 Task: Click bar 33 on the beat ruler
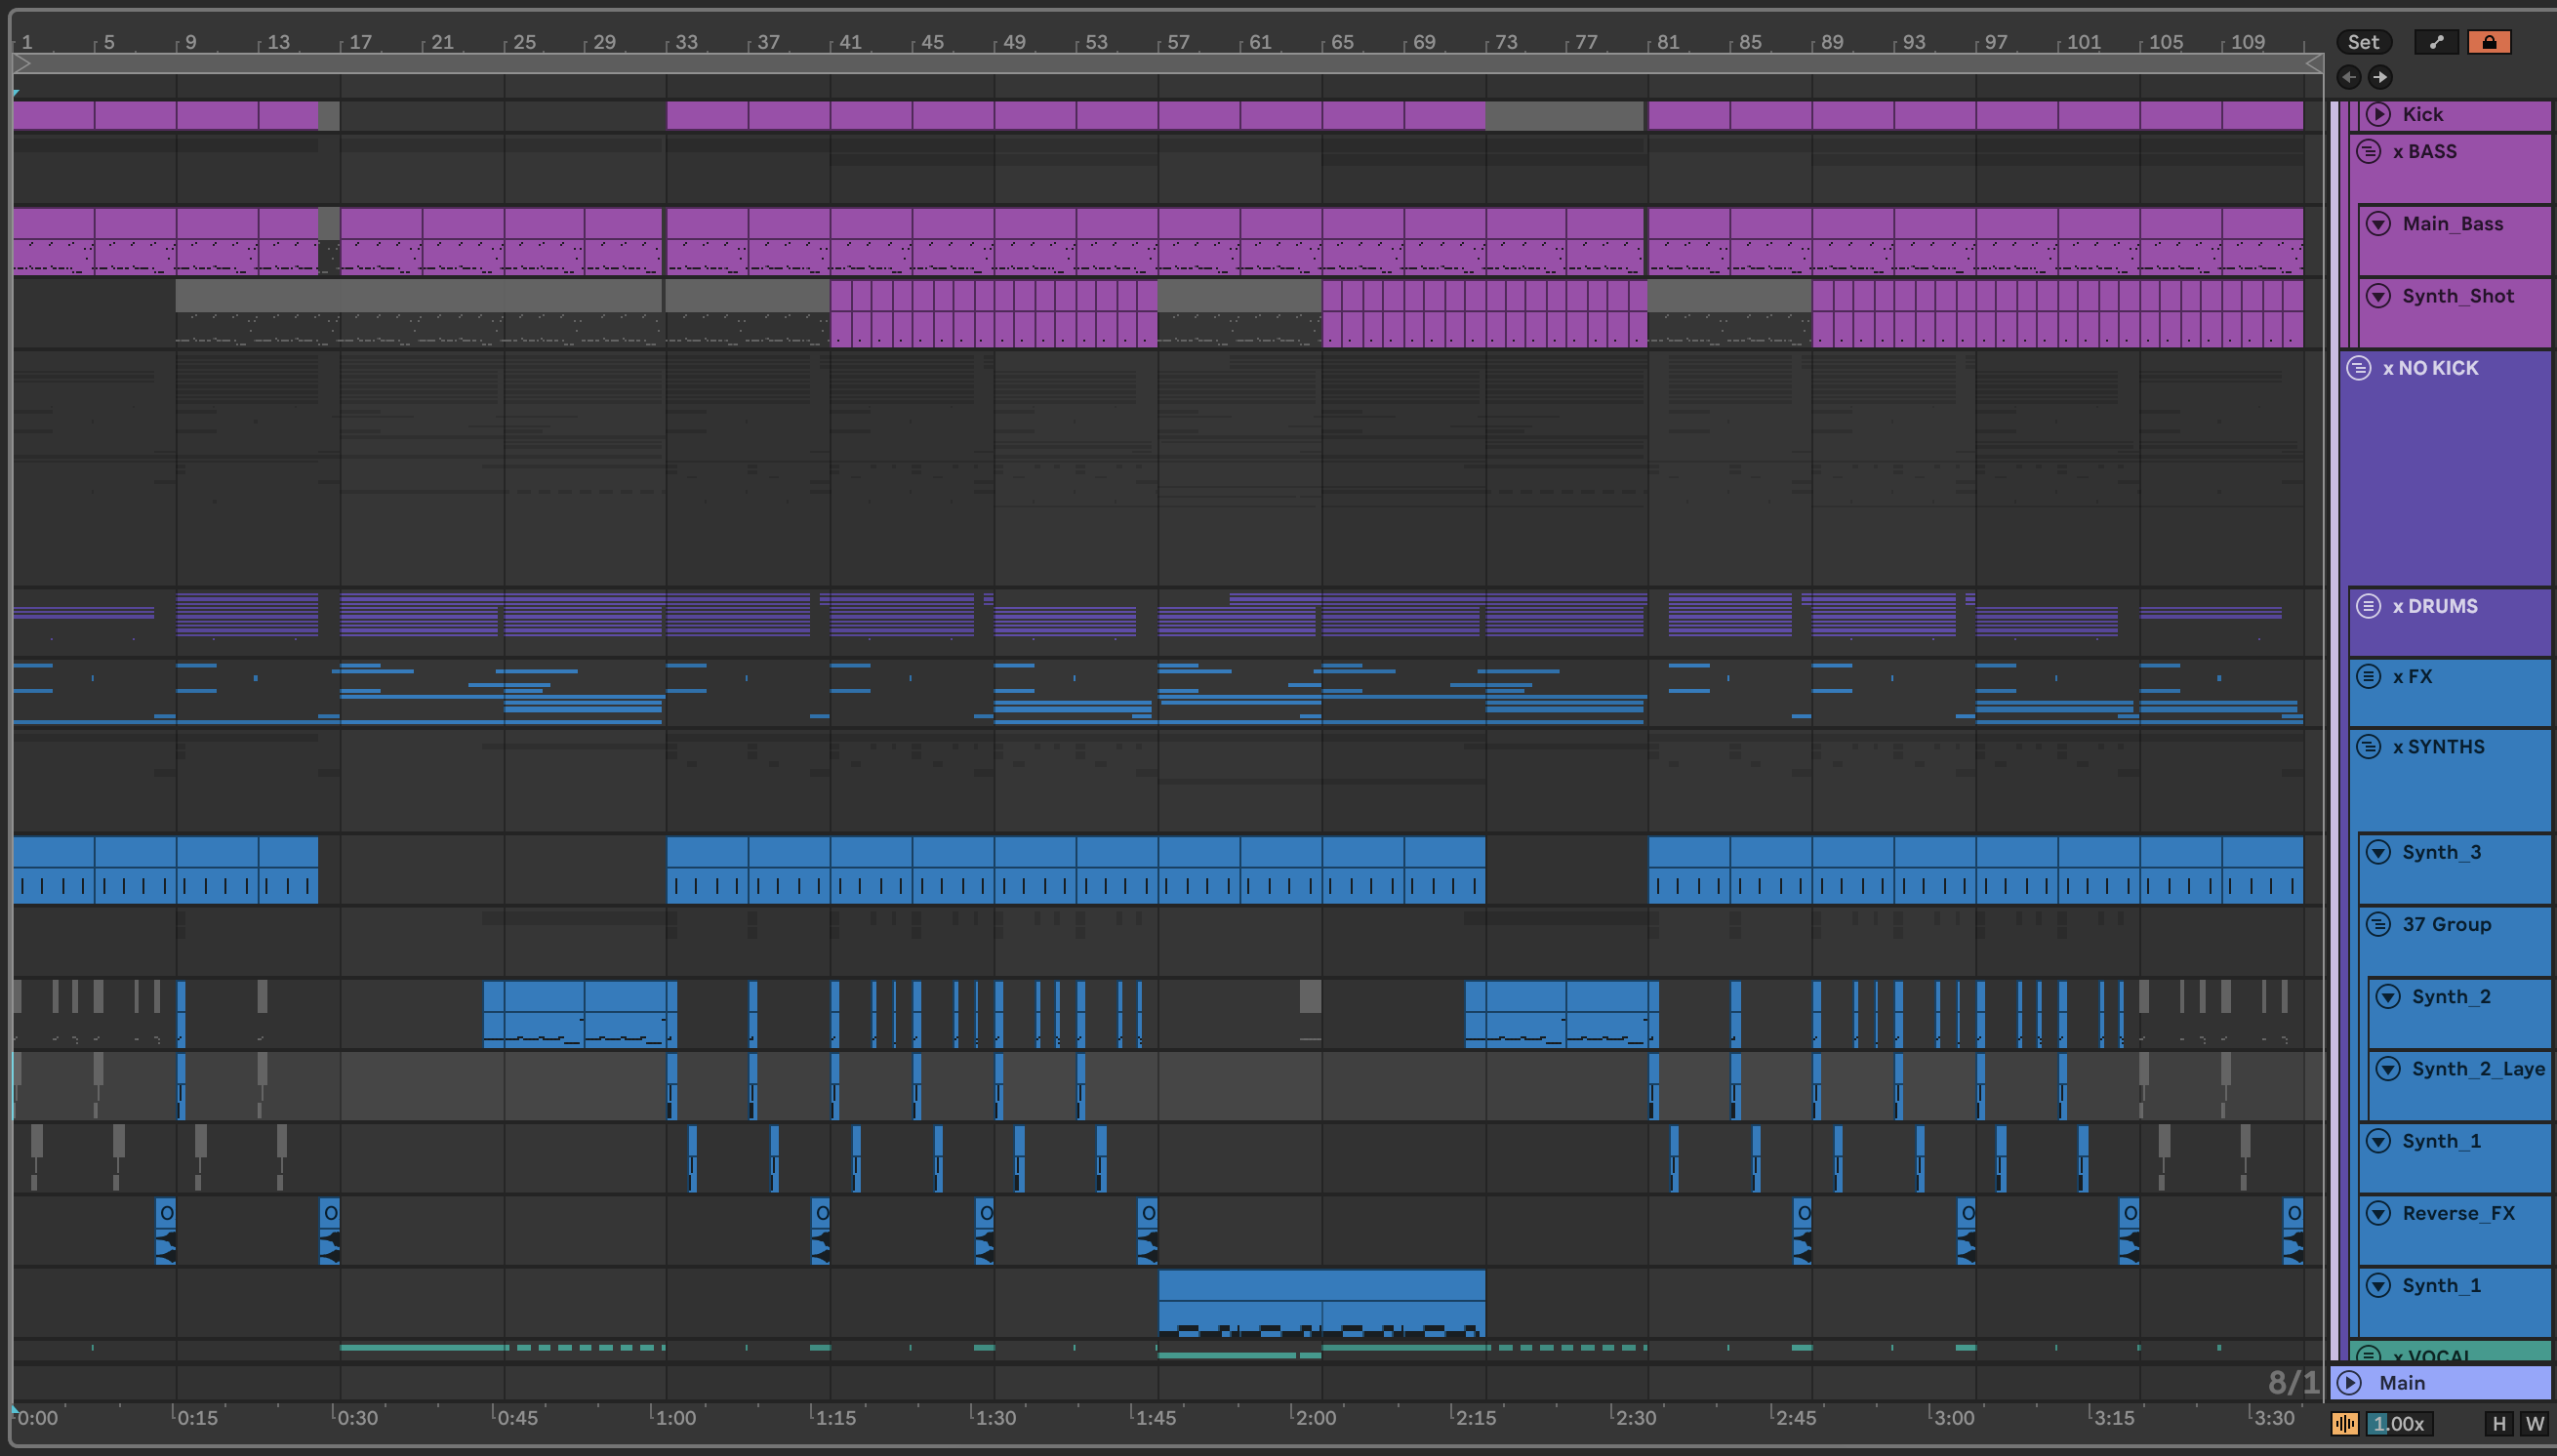pyautogui.click(x=686, y=42)
